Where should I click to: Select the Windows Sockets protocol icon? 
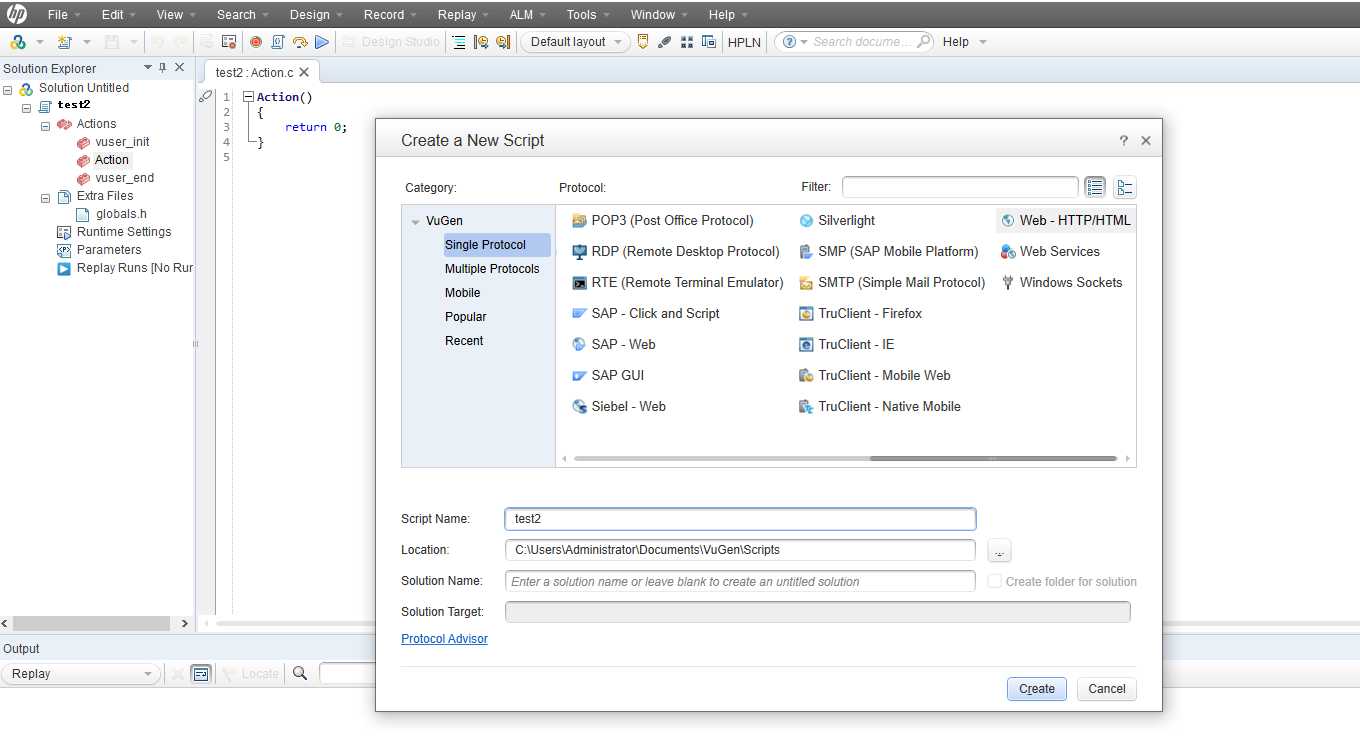[1008, 283]
